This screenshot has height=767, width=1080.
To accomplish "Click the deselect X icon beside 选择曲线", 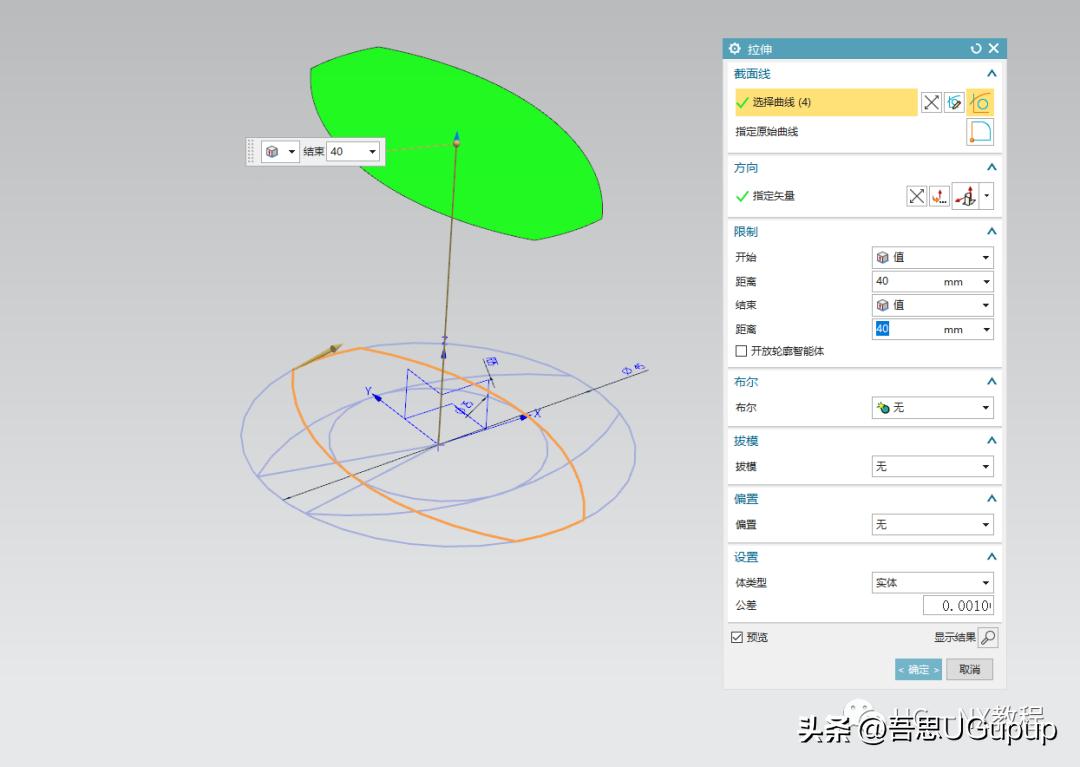I will [x=930, y=101].
